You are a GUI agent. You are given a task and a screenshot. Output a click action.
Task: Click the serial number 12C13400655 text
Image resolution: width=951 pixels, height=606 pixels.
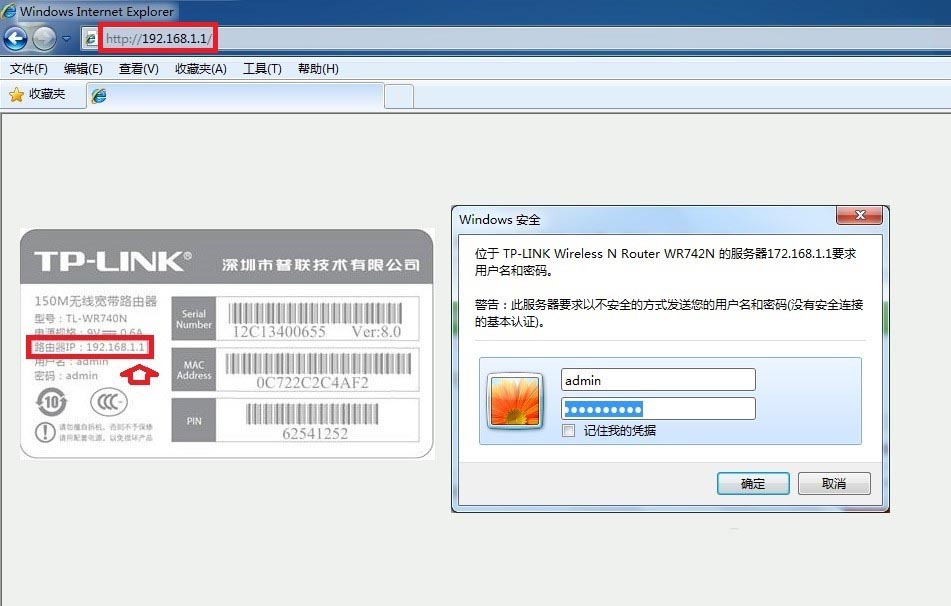tap(279, 332)
